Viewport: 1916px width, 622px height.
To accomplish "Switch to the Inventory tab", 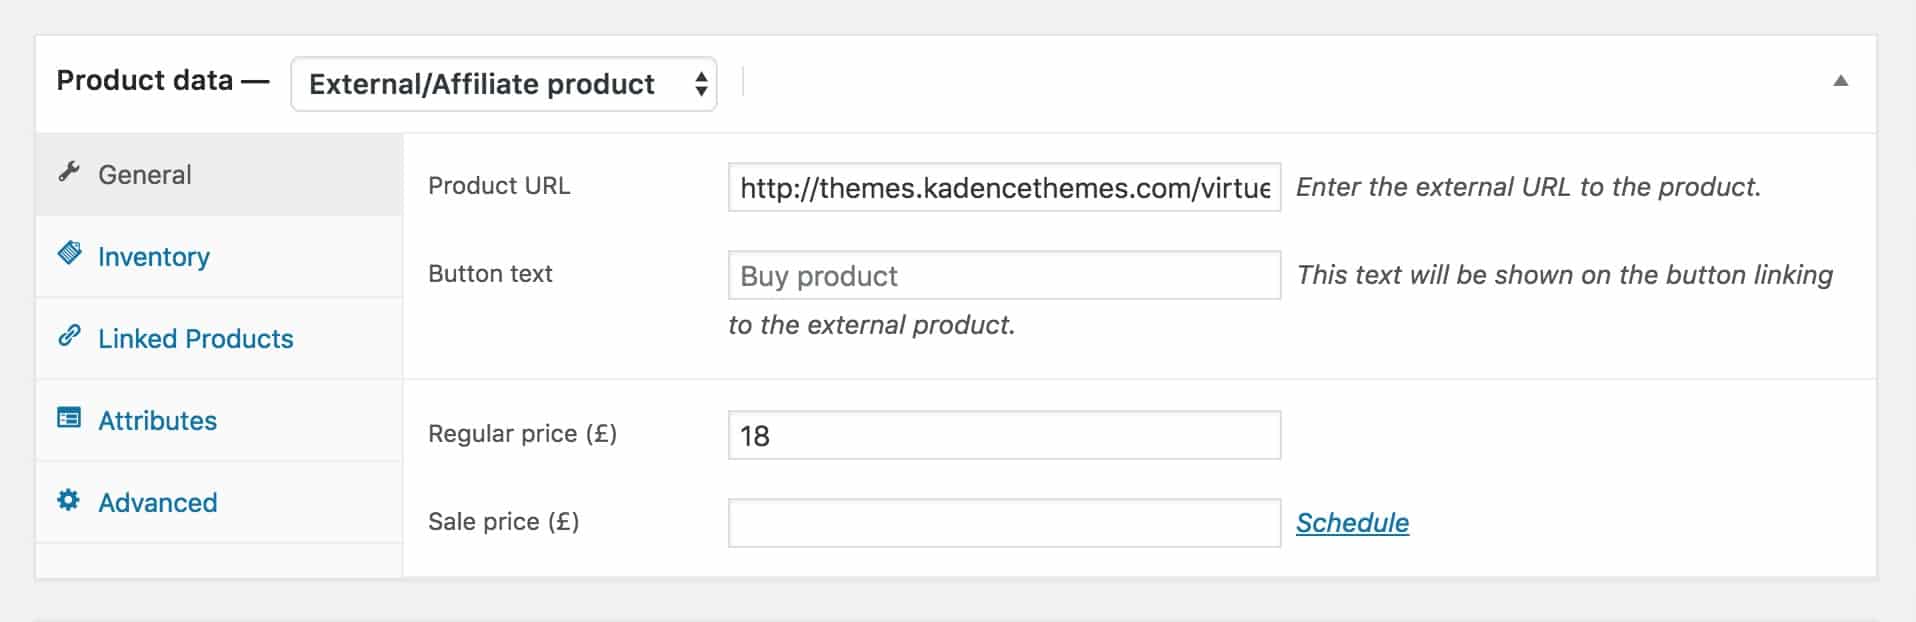I will 219,257.
